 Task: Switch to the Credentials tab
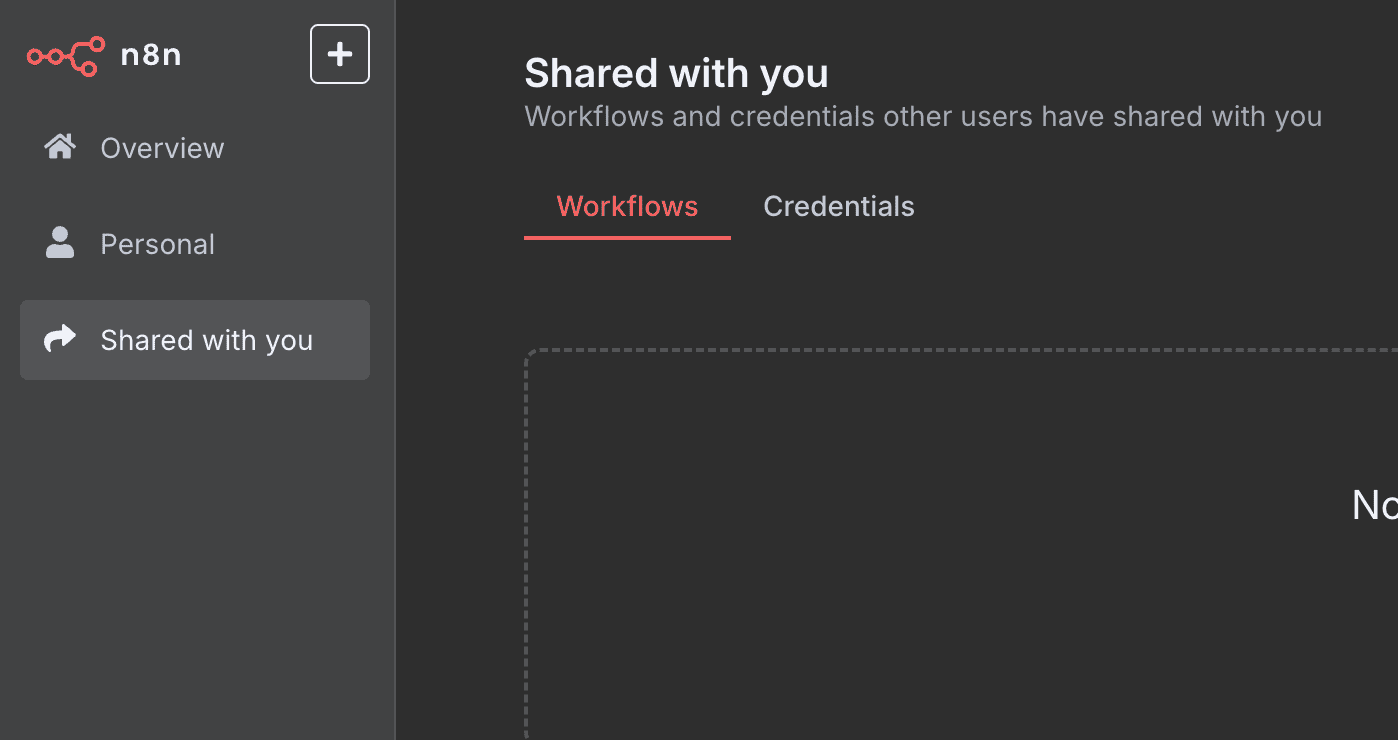[x=839, y=206]
